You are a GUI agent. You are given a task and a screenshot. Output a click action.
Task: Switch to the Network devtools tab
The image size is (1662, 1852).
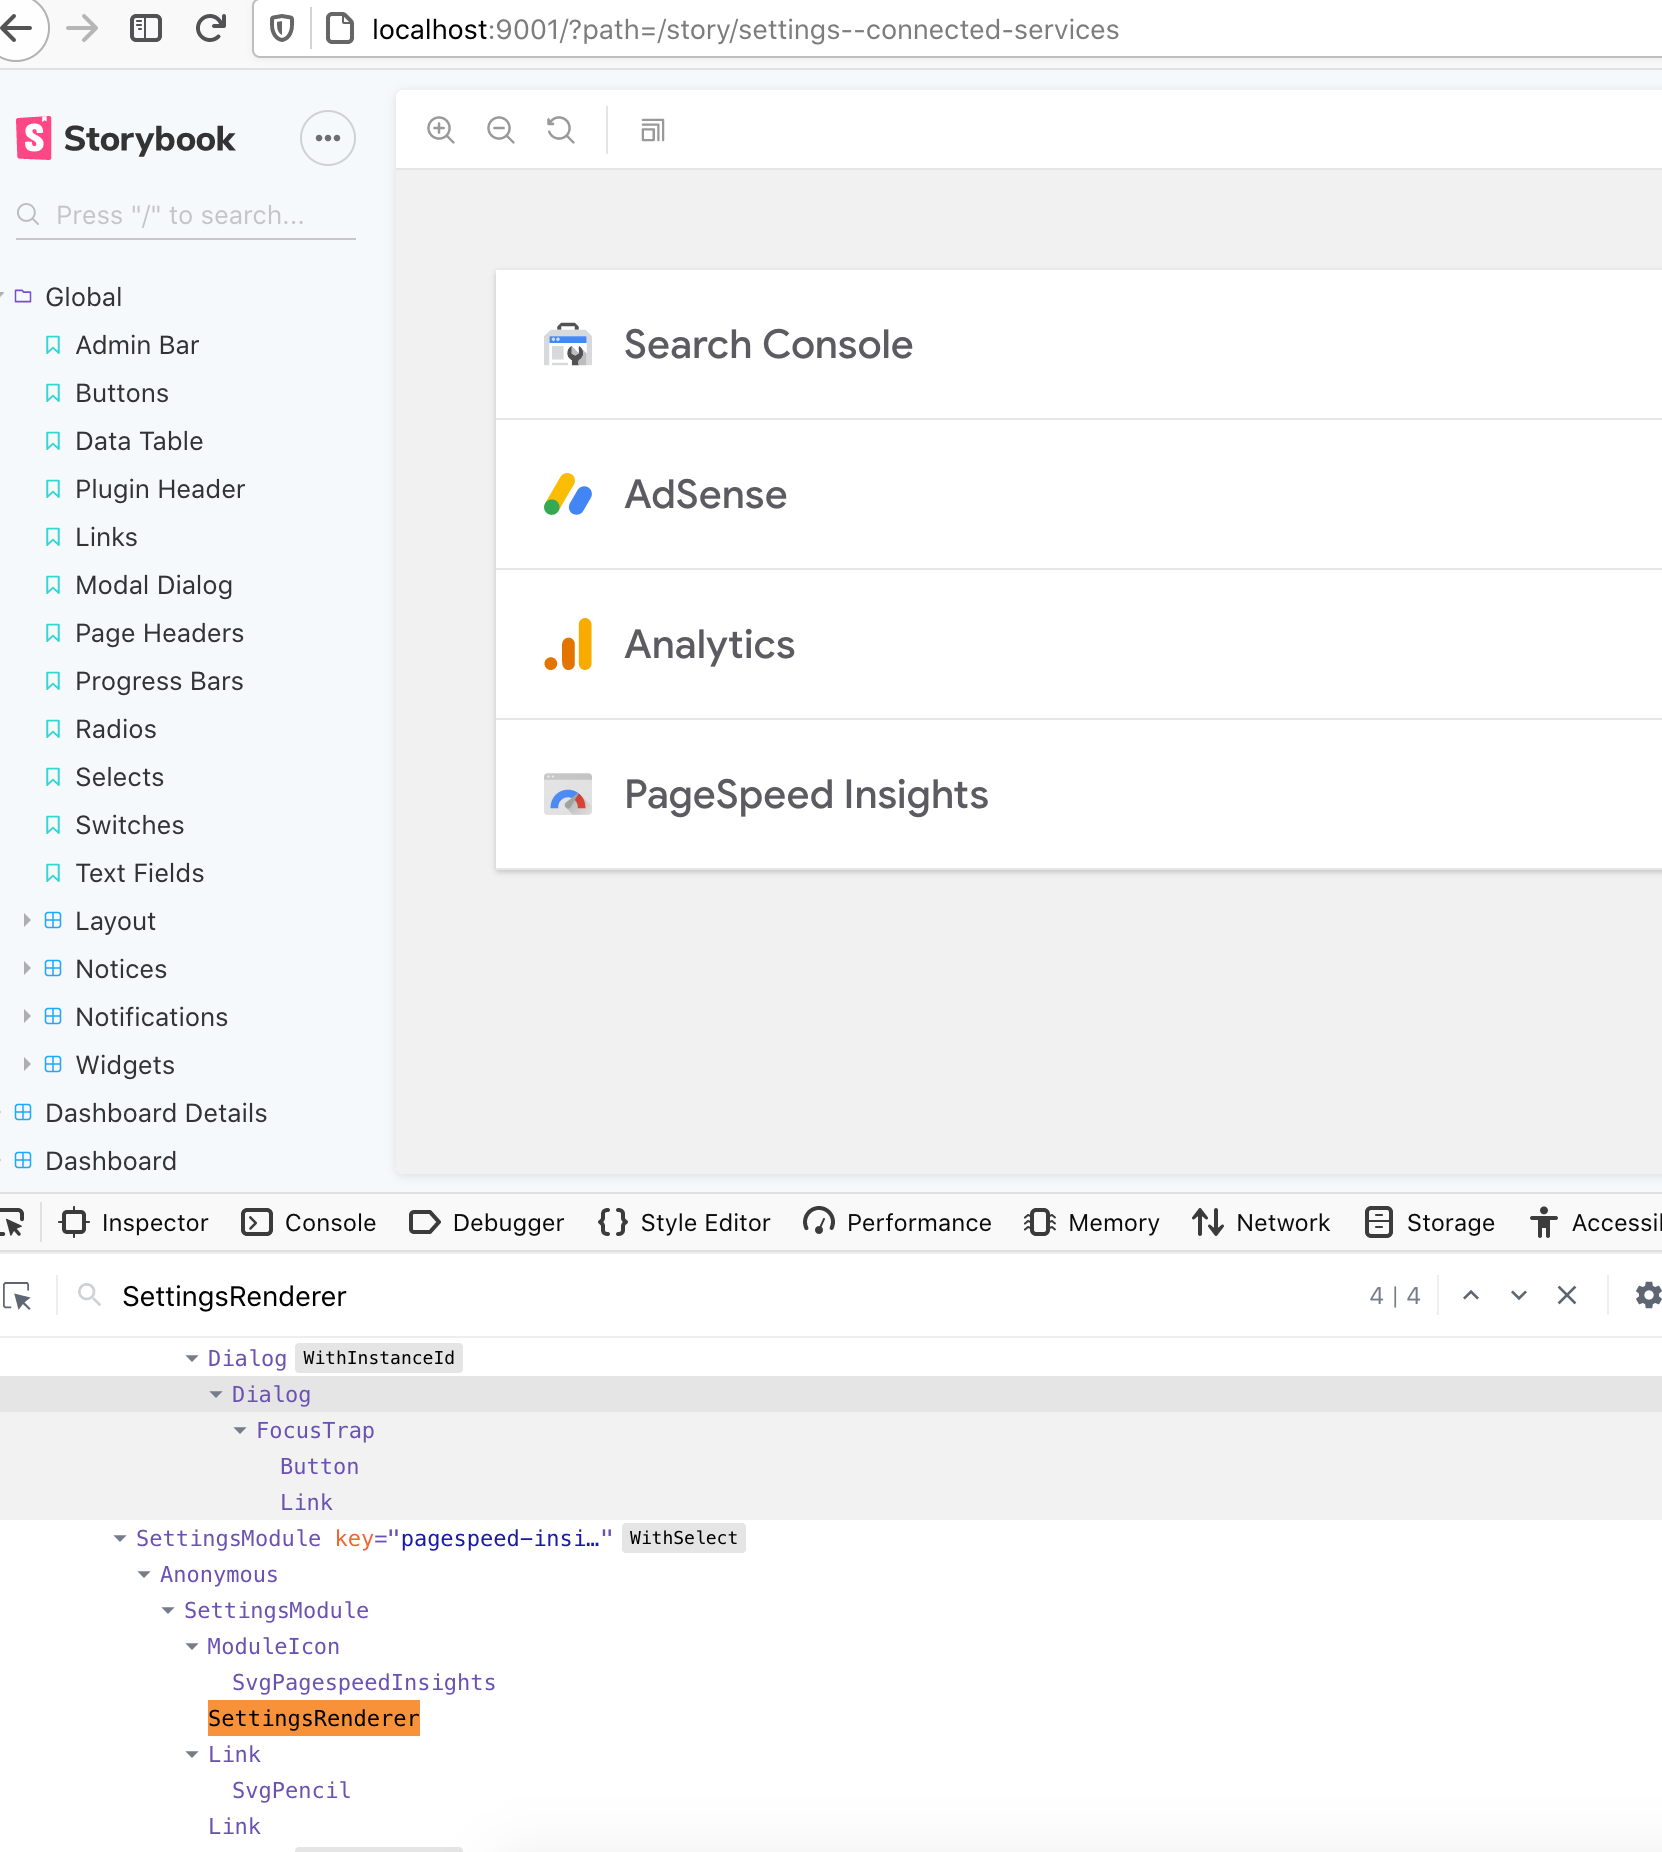click(1261, 1222)
